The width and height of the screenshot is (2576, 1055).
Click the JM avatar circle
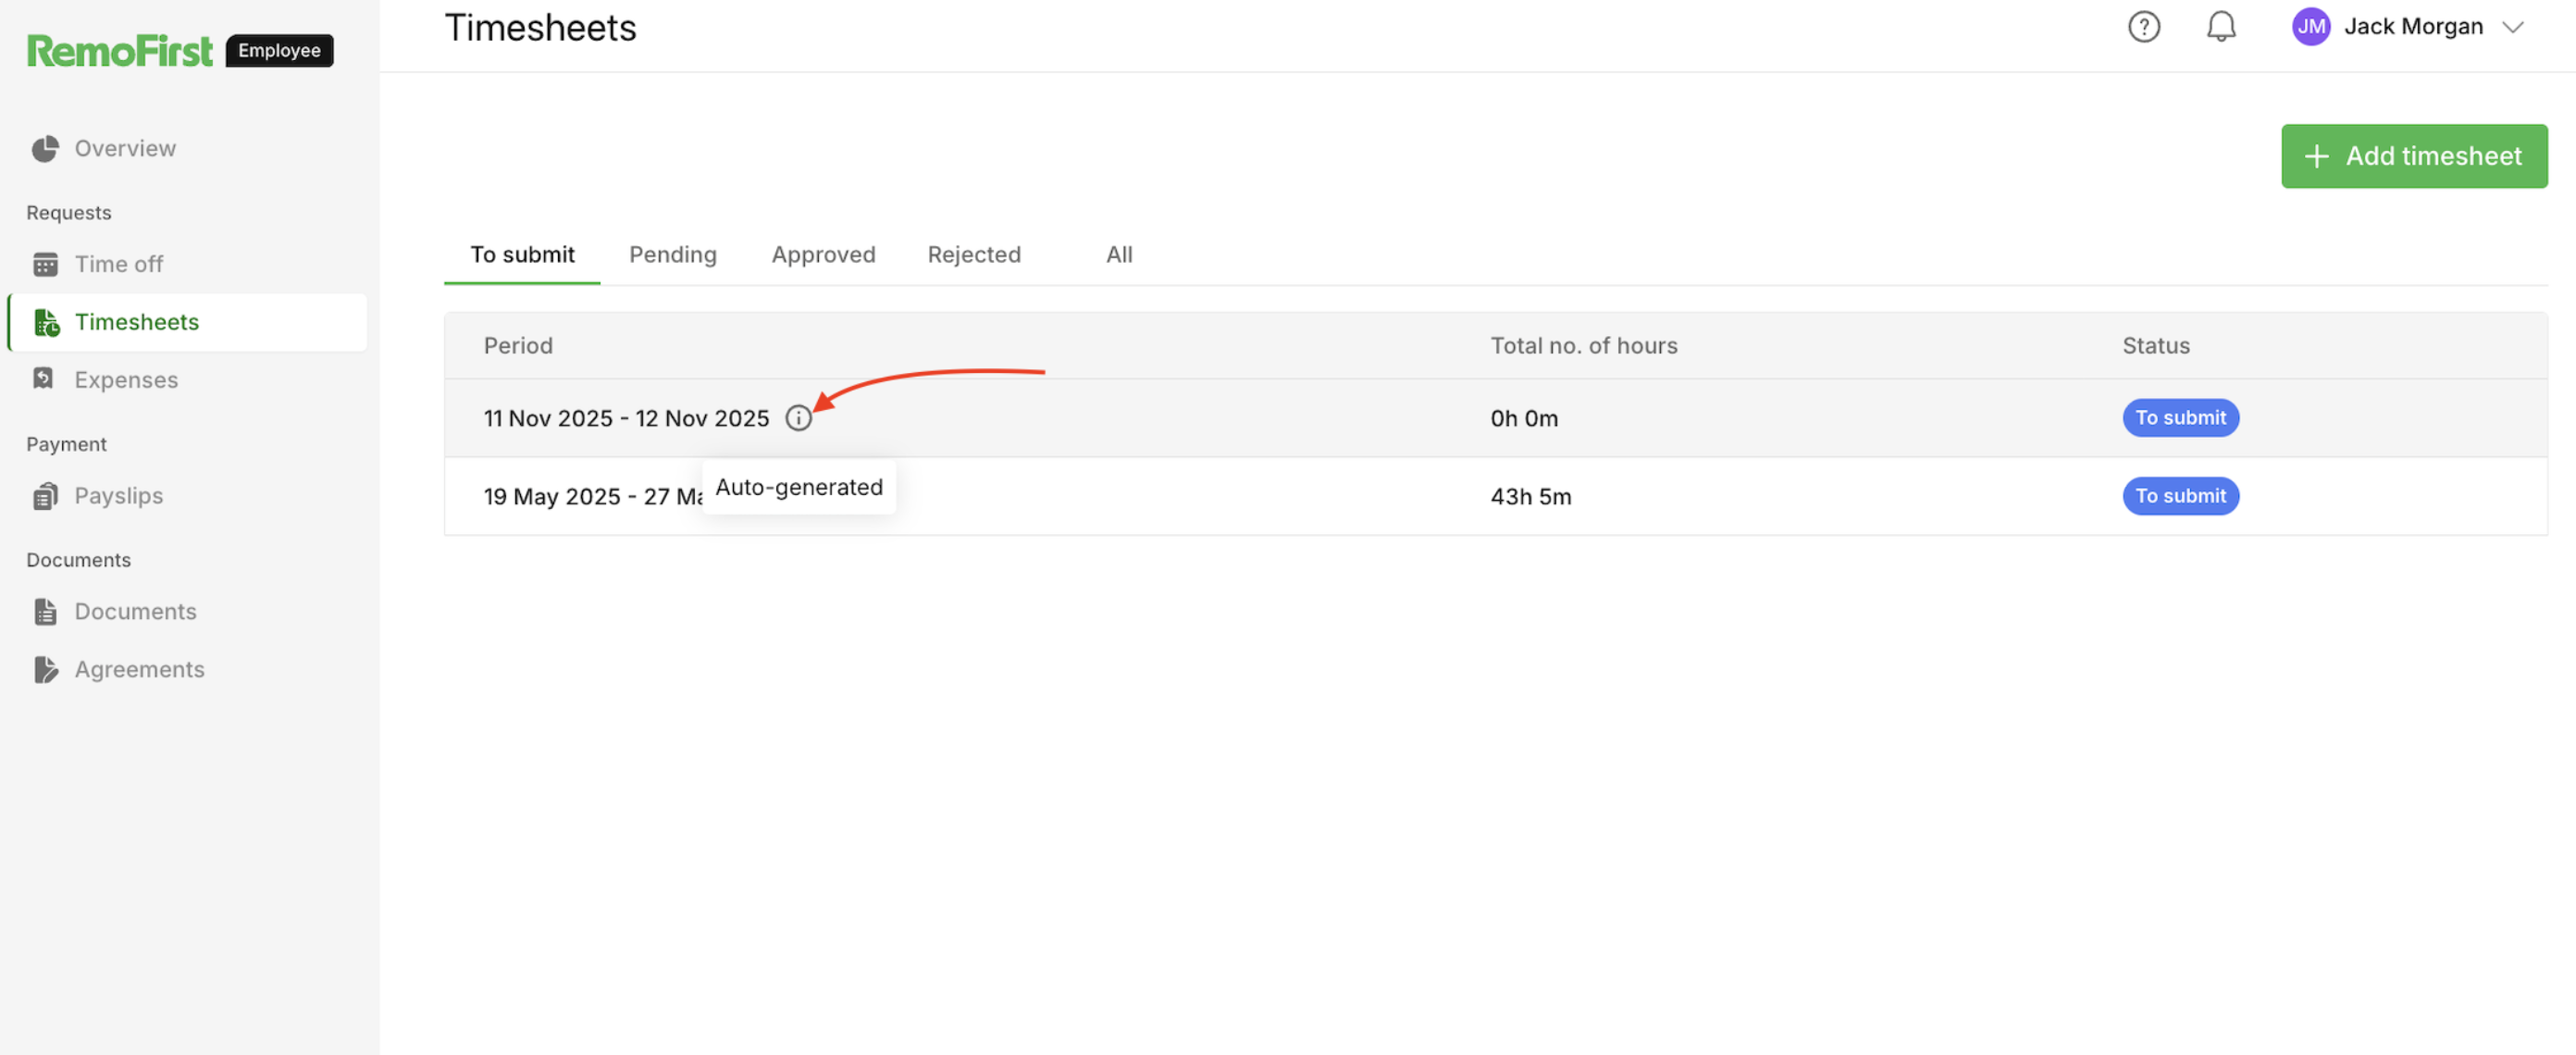coord(2311,27)
